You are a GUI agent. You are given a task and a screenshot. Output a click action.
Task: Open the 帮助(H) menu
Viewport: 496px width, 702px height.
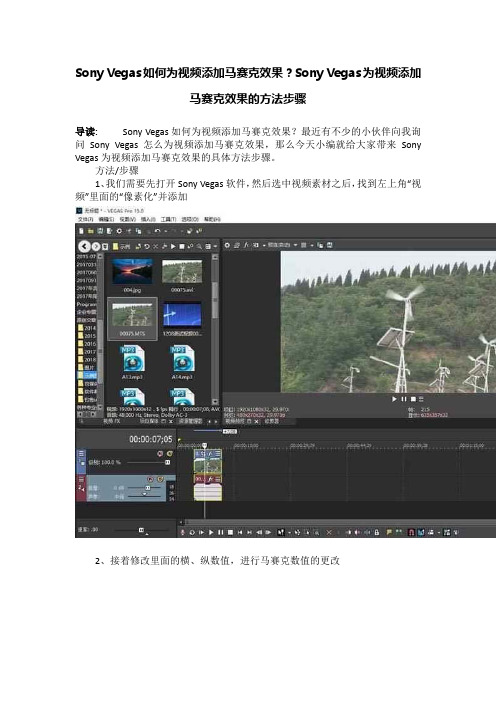(x=212, y=219)
